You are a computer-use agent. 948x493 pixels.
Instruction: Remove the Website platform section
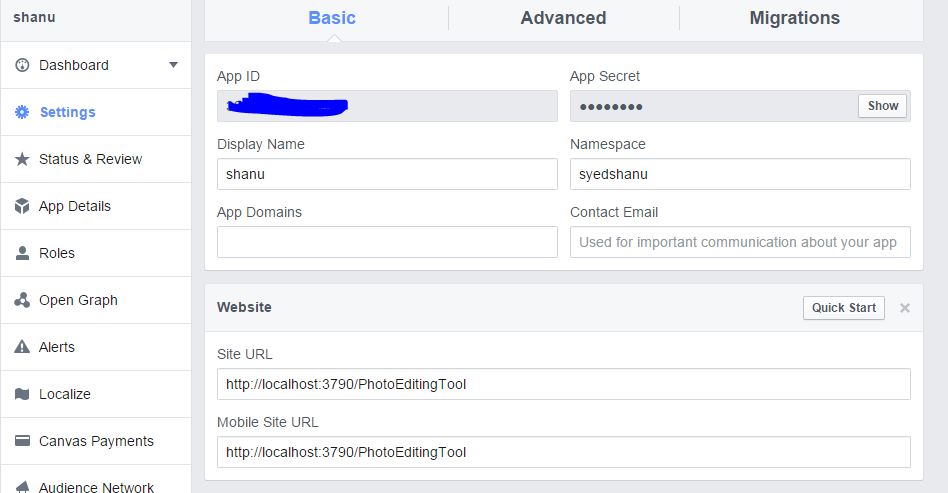click(x=905, y=308)
